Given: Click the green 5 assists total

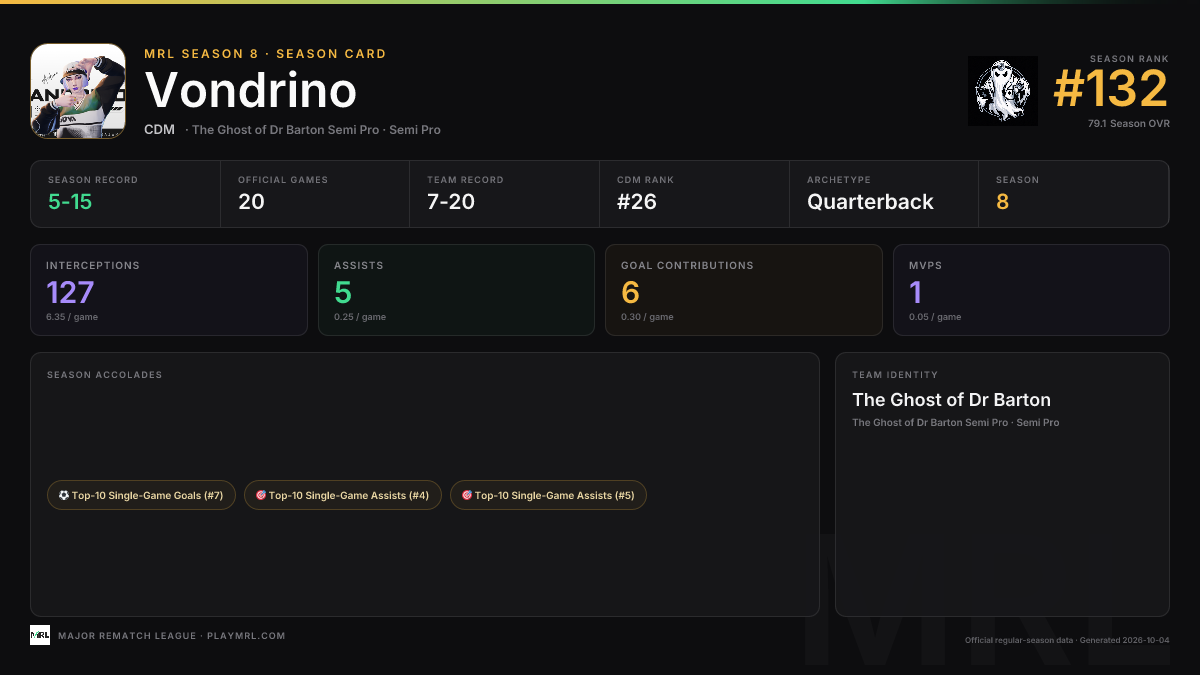Looking at the screenshot, I should (x=343, y=292).
